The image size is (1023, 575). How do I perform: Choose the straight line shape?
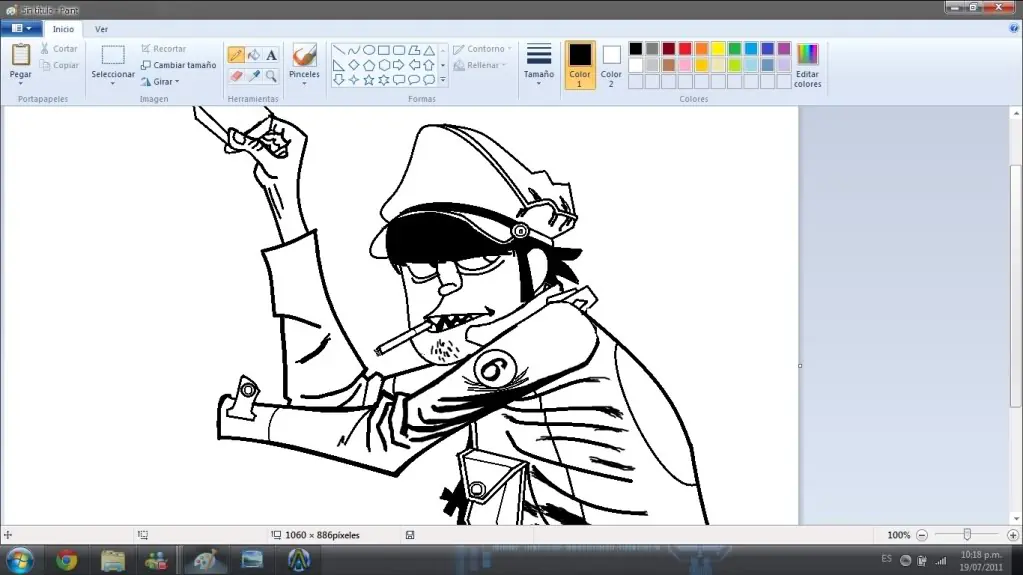[339, 50]
